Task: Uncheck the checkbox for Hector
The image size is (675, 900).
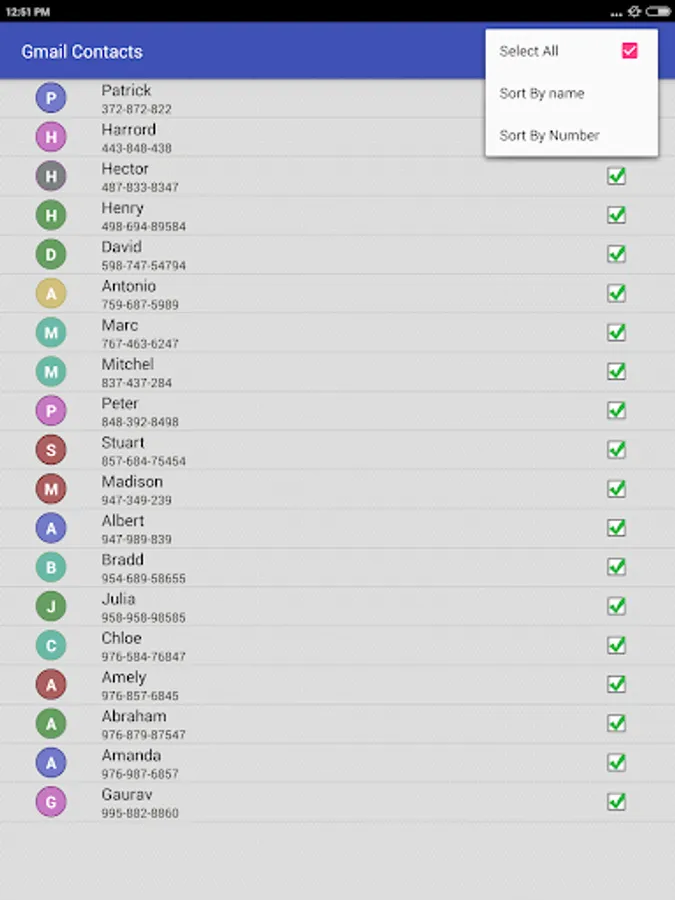Action: point(617,176)
